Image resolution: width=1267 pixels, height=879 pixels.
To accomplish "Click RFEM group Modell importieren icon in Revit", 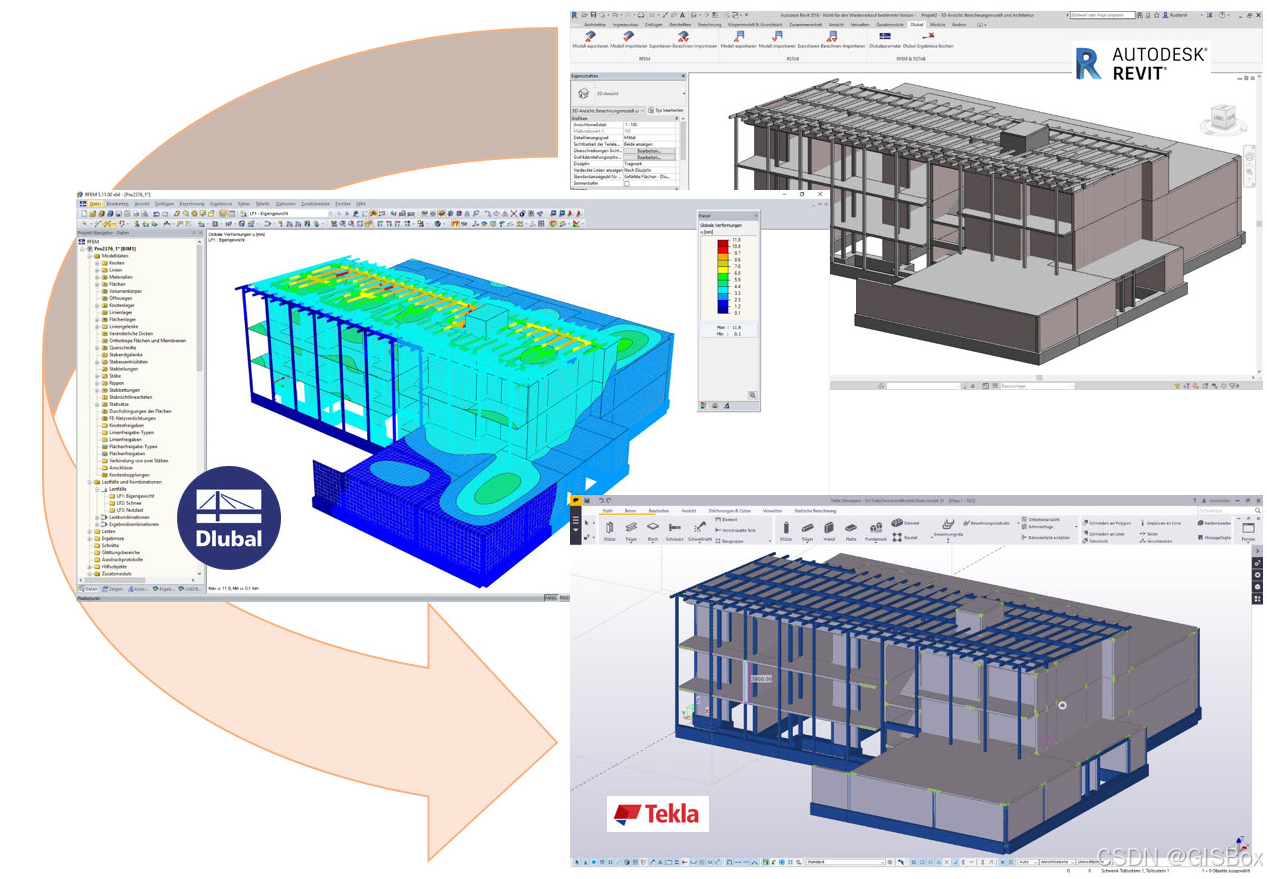I will tap(628, 35).
